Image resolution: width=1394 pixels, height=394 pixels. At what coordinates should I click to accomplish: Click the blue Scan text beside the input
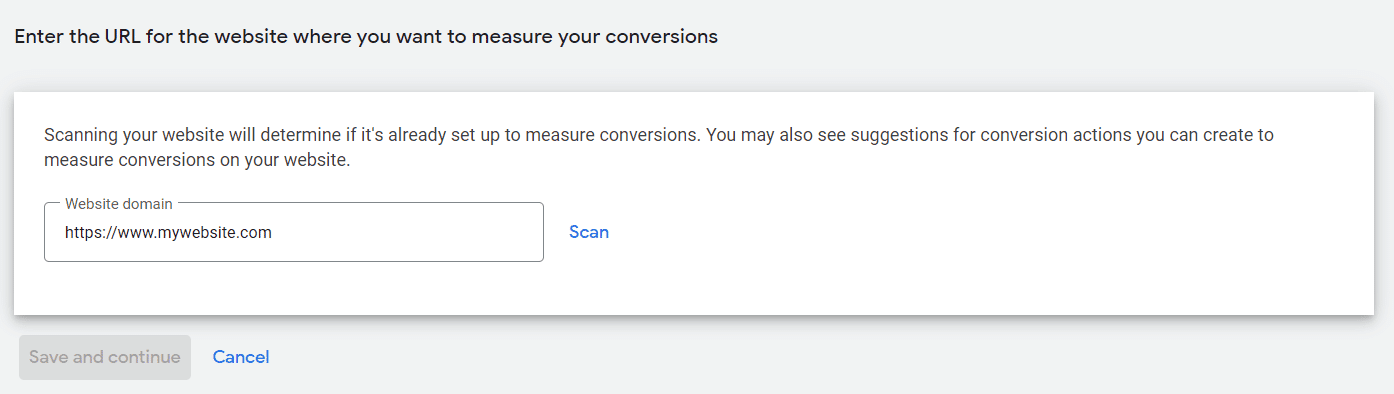[x=588, y=232]
